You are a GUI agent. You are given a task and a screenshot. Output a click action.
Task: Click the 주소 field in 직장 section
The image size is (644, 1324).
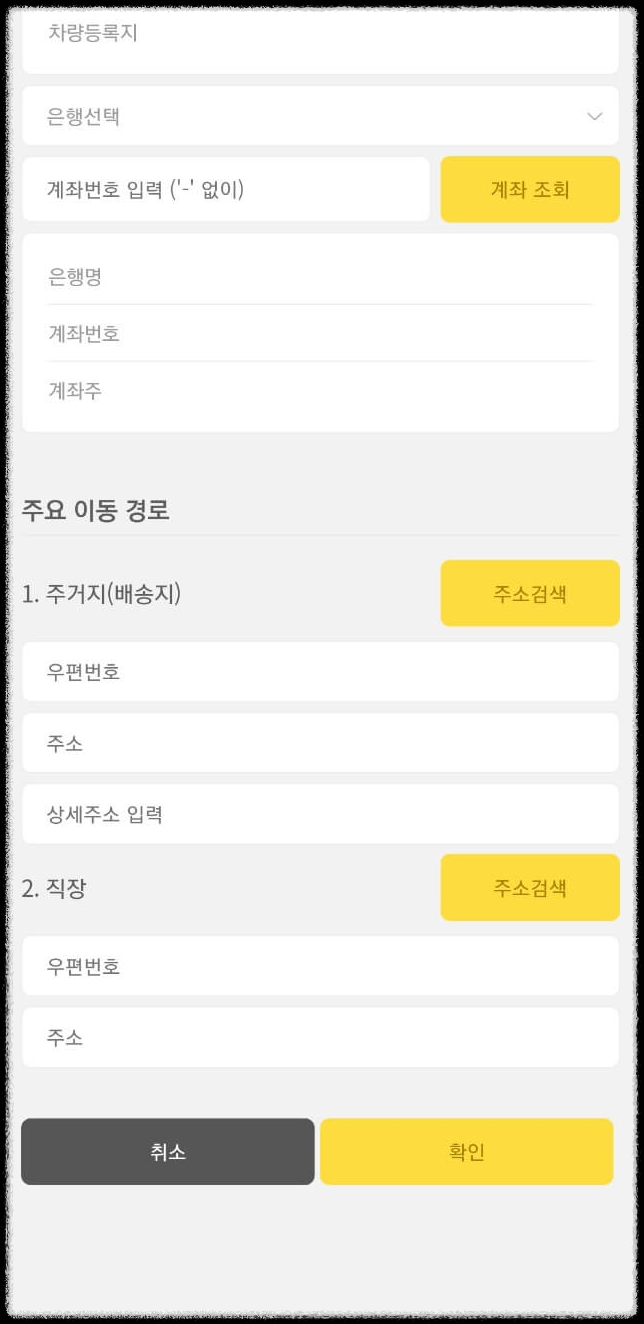[320, 1037]
